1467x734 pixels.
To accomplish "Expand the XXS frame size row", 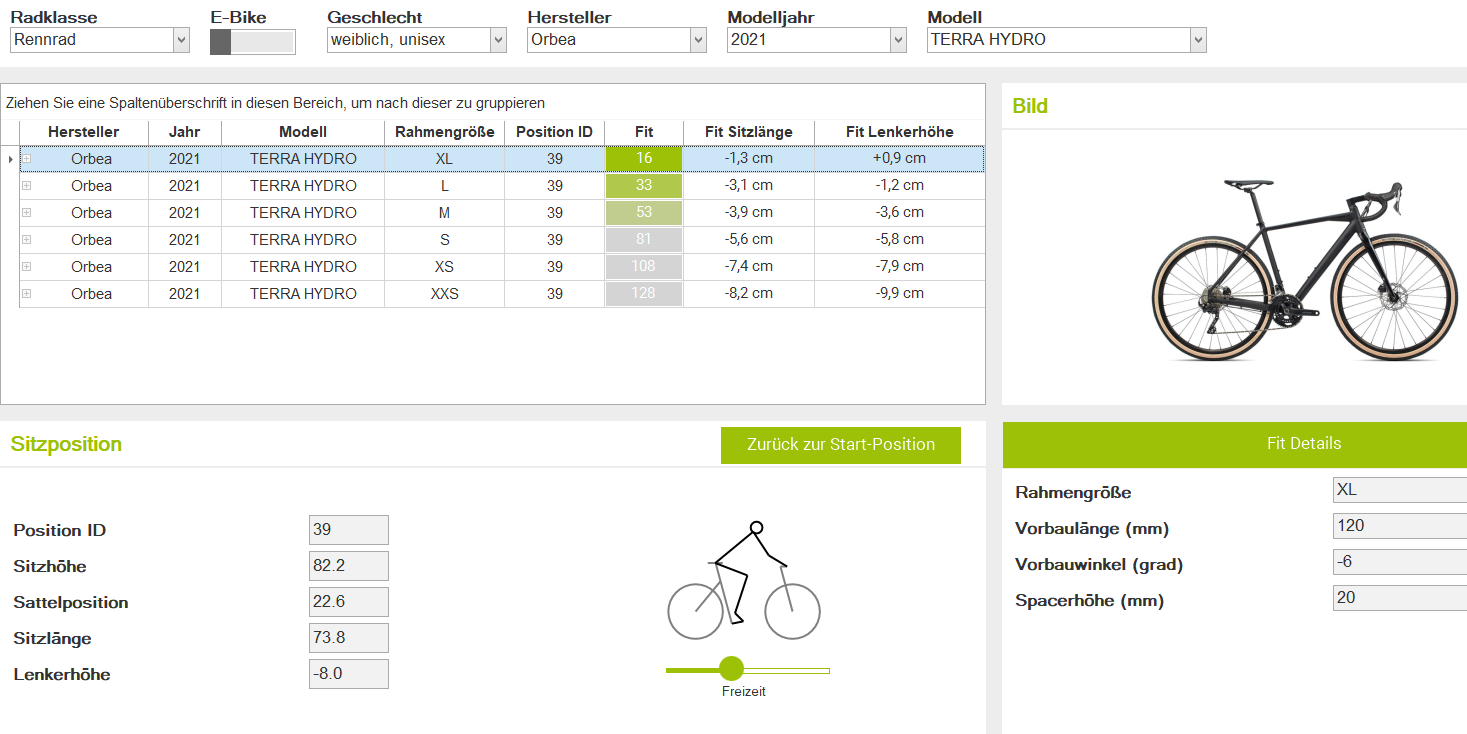I will click(27, 294).
